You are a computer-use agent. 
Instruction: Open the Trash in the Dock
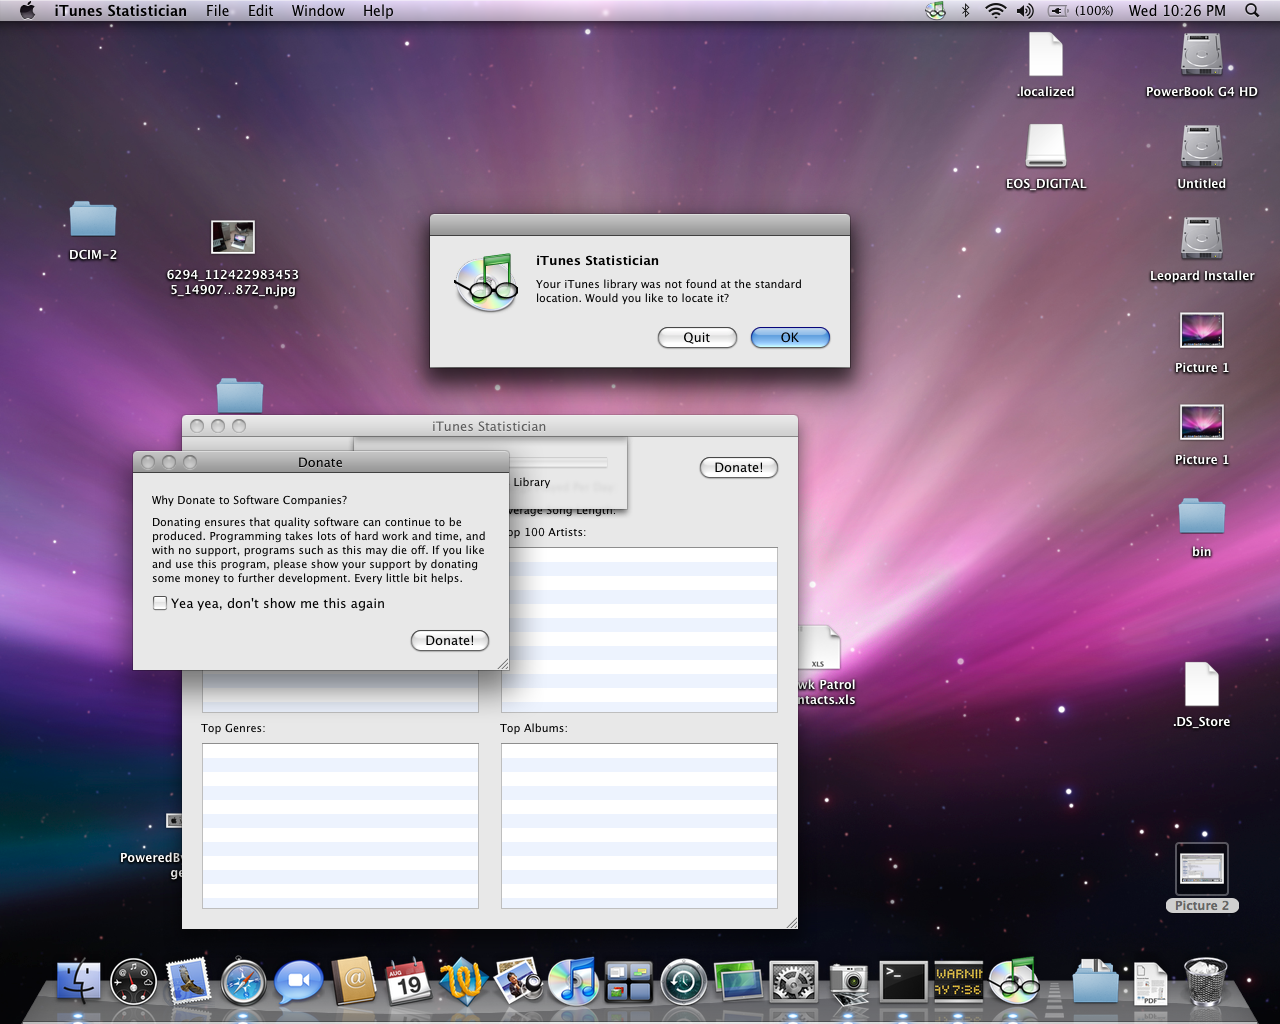coord(1205,982)
